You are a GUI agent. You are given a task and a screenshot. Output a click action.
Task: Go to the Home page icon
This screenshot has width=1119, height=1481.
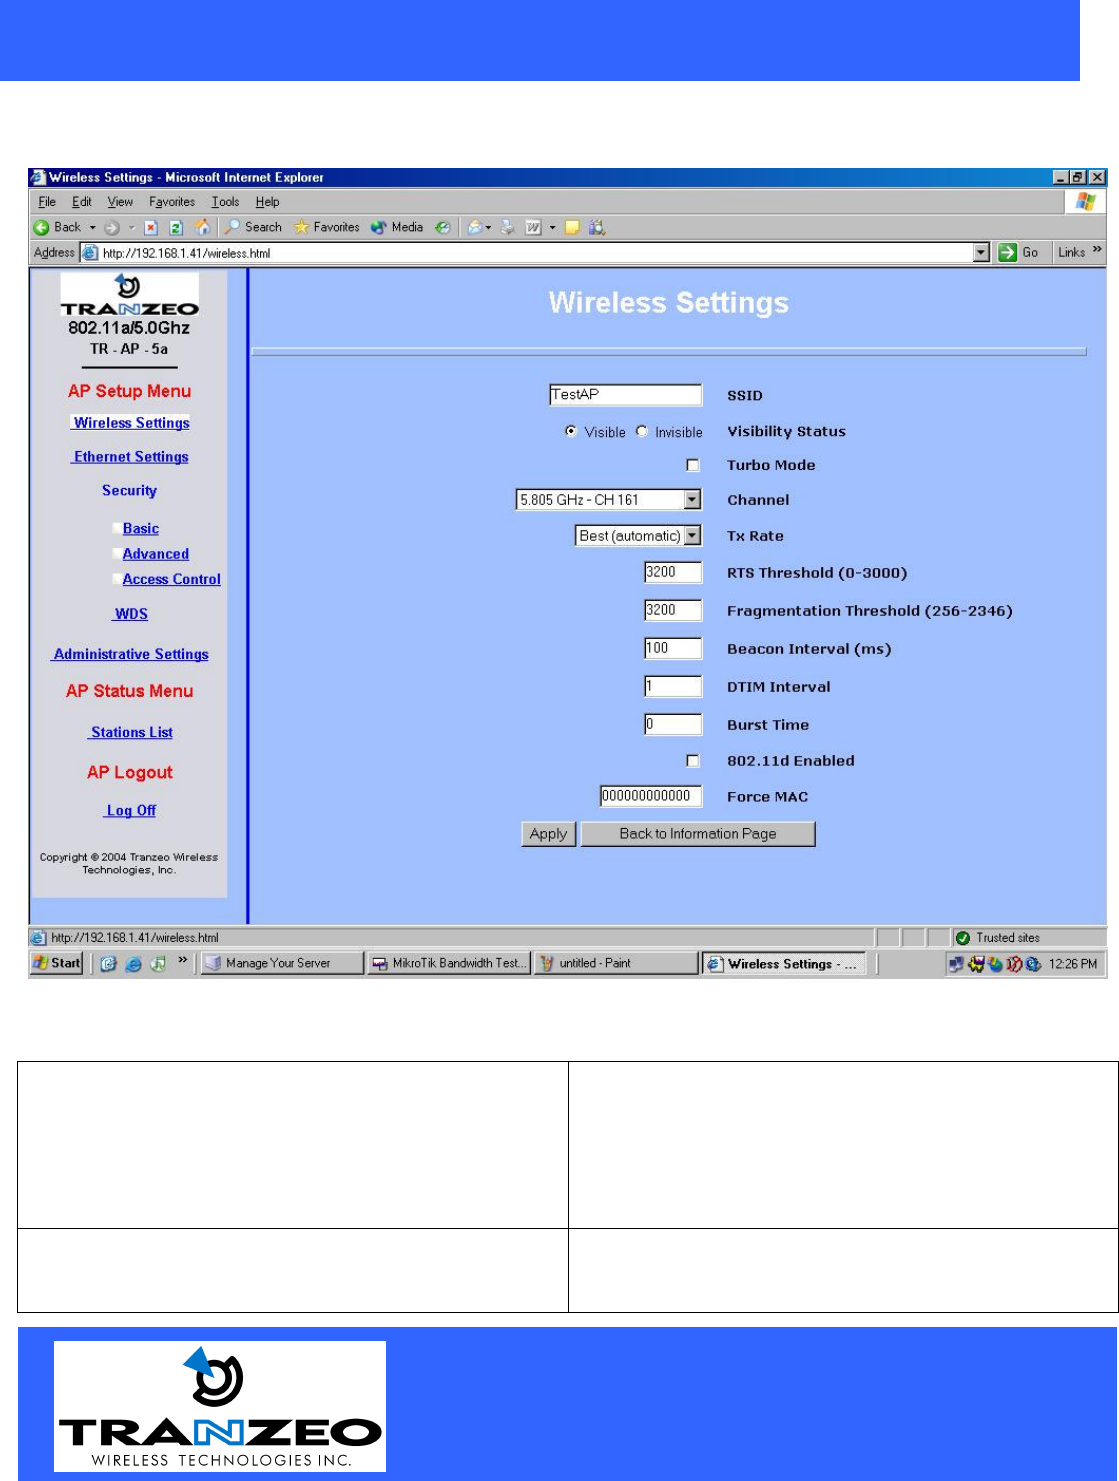click(x=202, y=227)
